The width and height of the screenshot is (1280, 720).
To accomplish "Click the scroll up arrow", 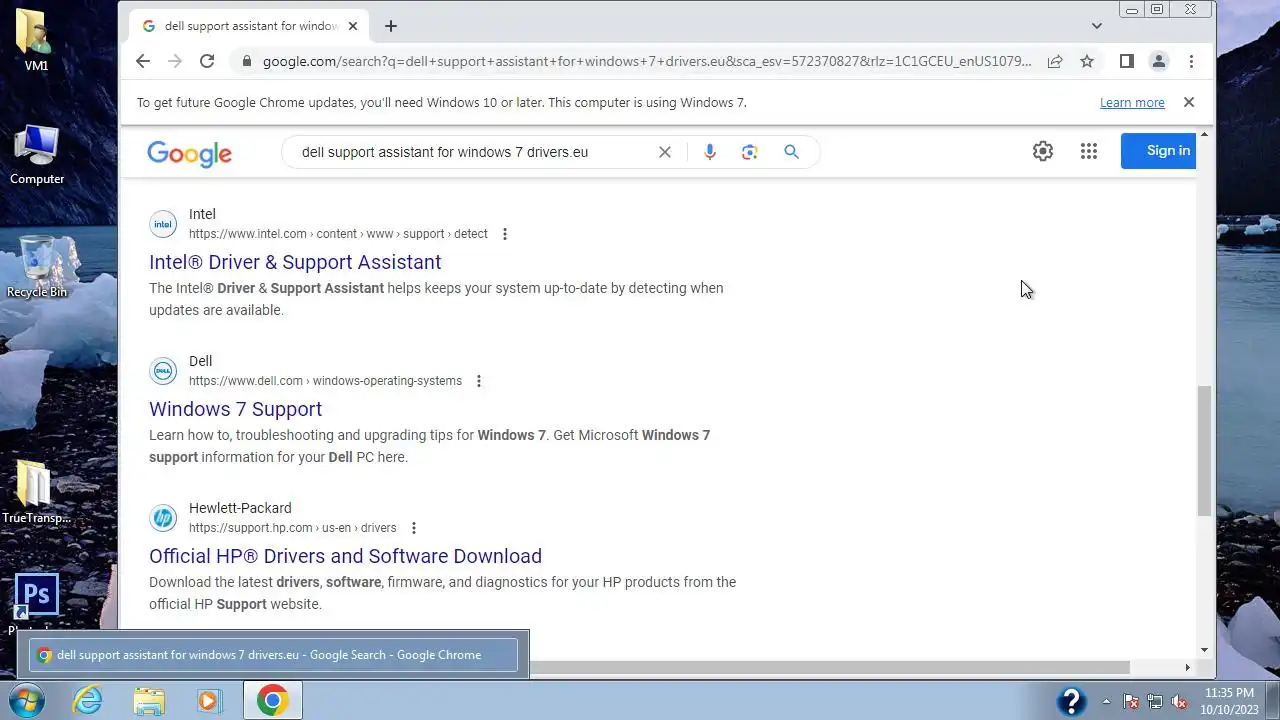I will click(x=1204, y=134).
